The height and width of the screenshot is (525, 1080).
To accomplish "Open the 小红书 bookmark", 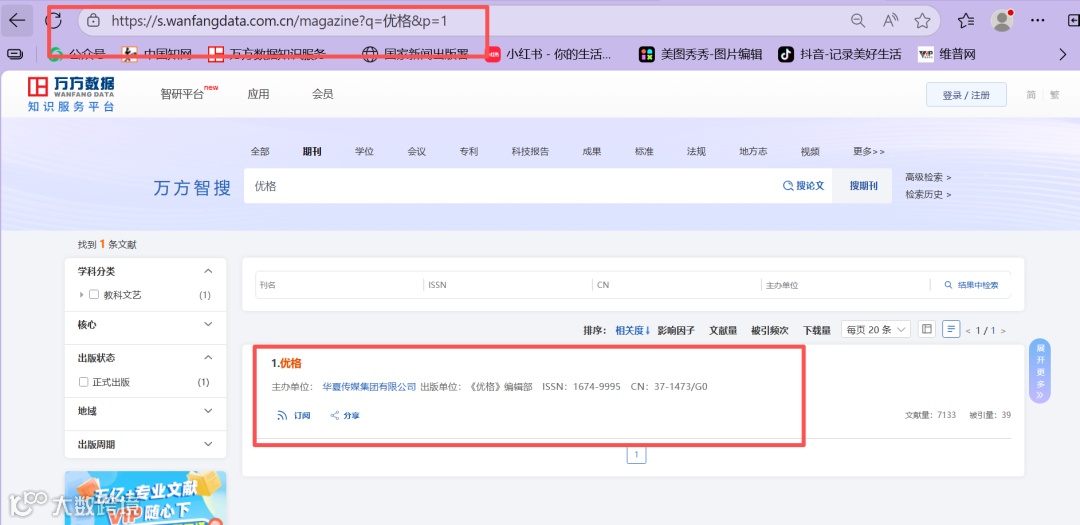I will 548,54.
